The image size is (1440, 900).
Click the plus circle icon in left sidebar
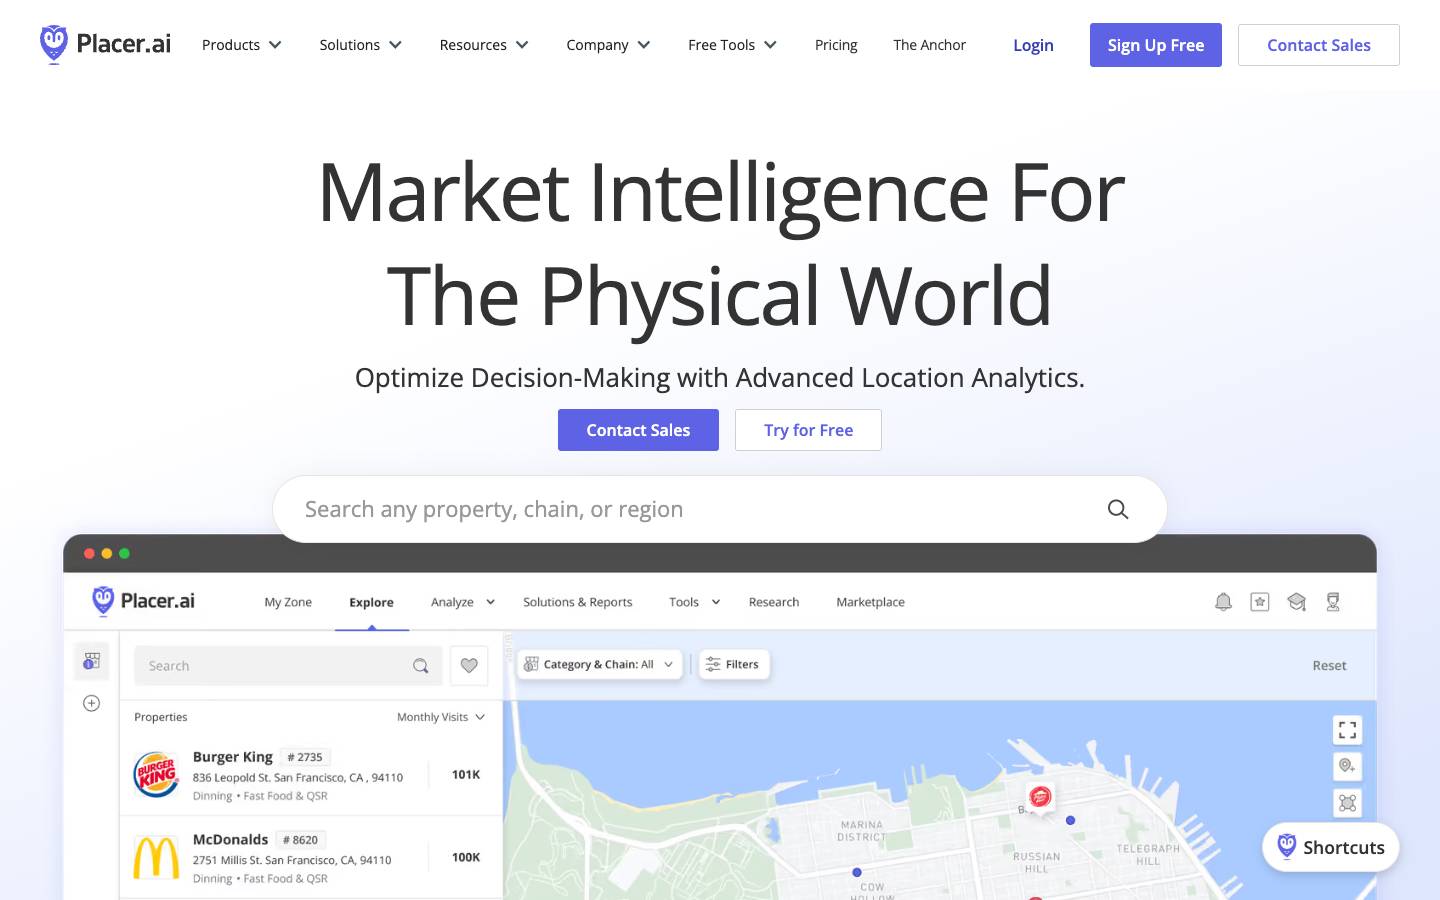[92, 703]
